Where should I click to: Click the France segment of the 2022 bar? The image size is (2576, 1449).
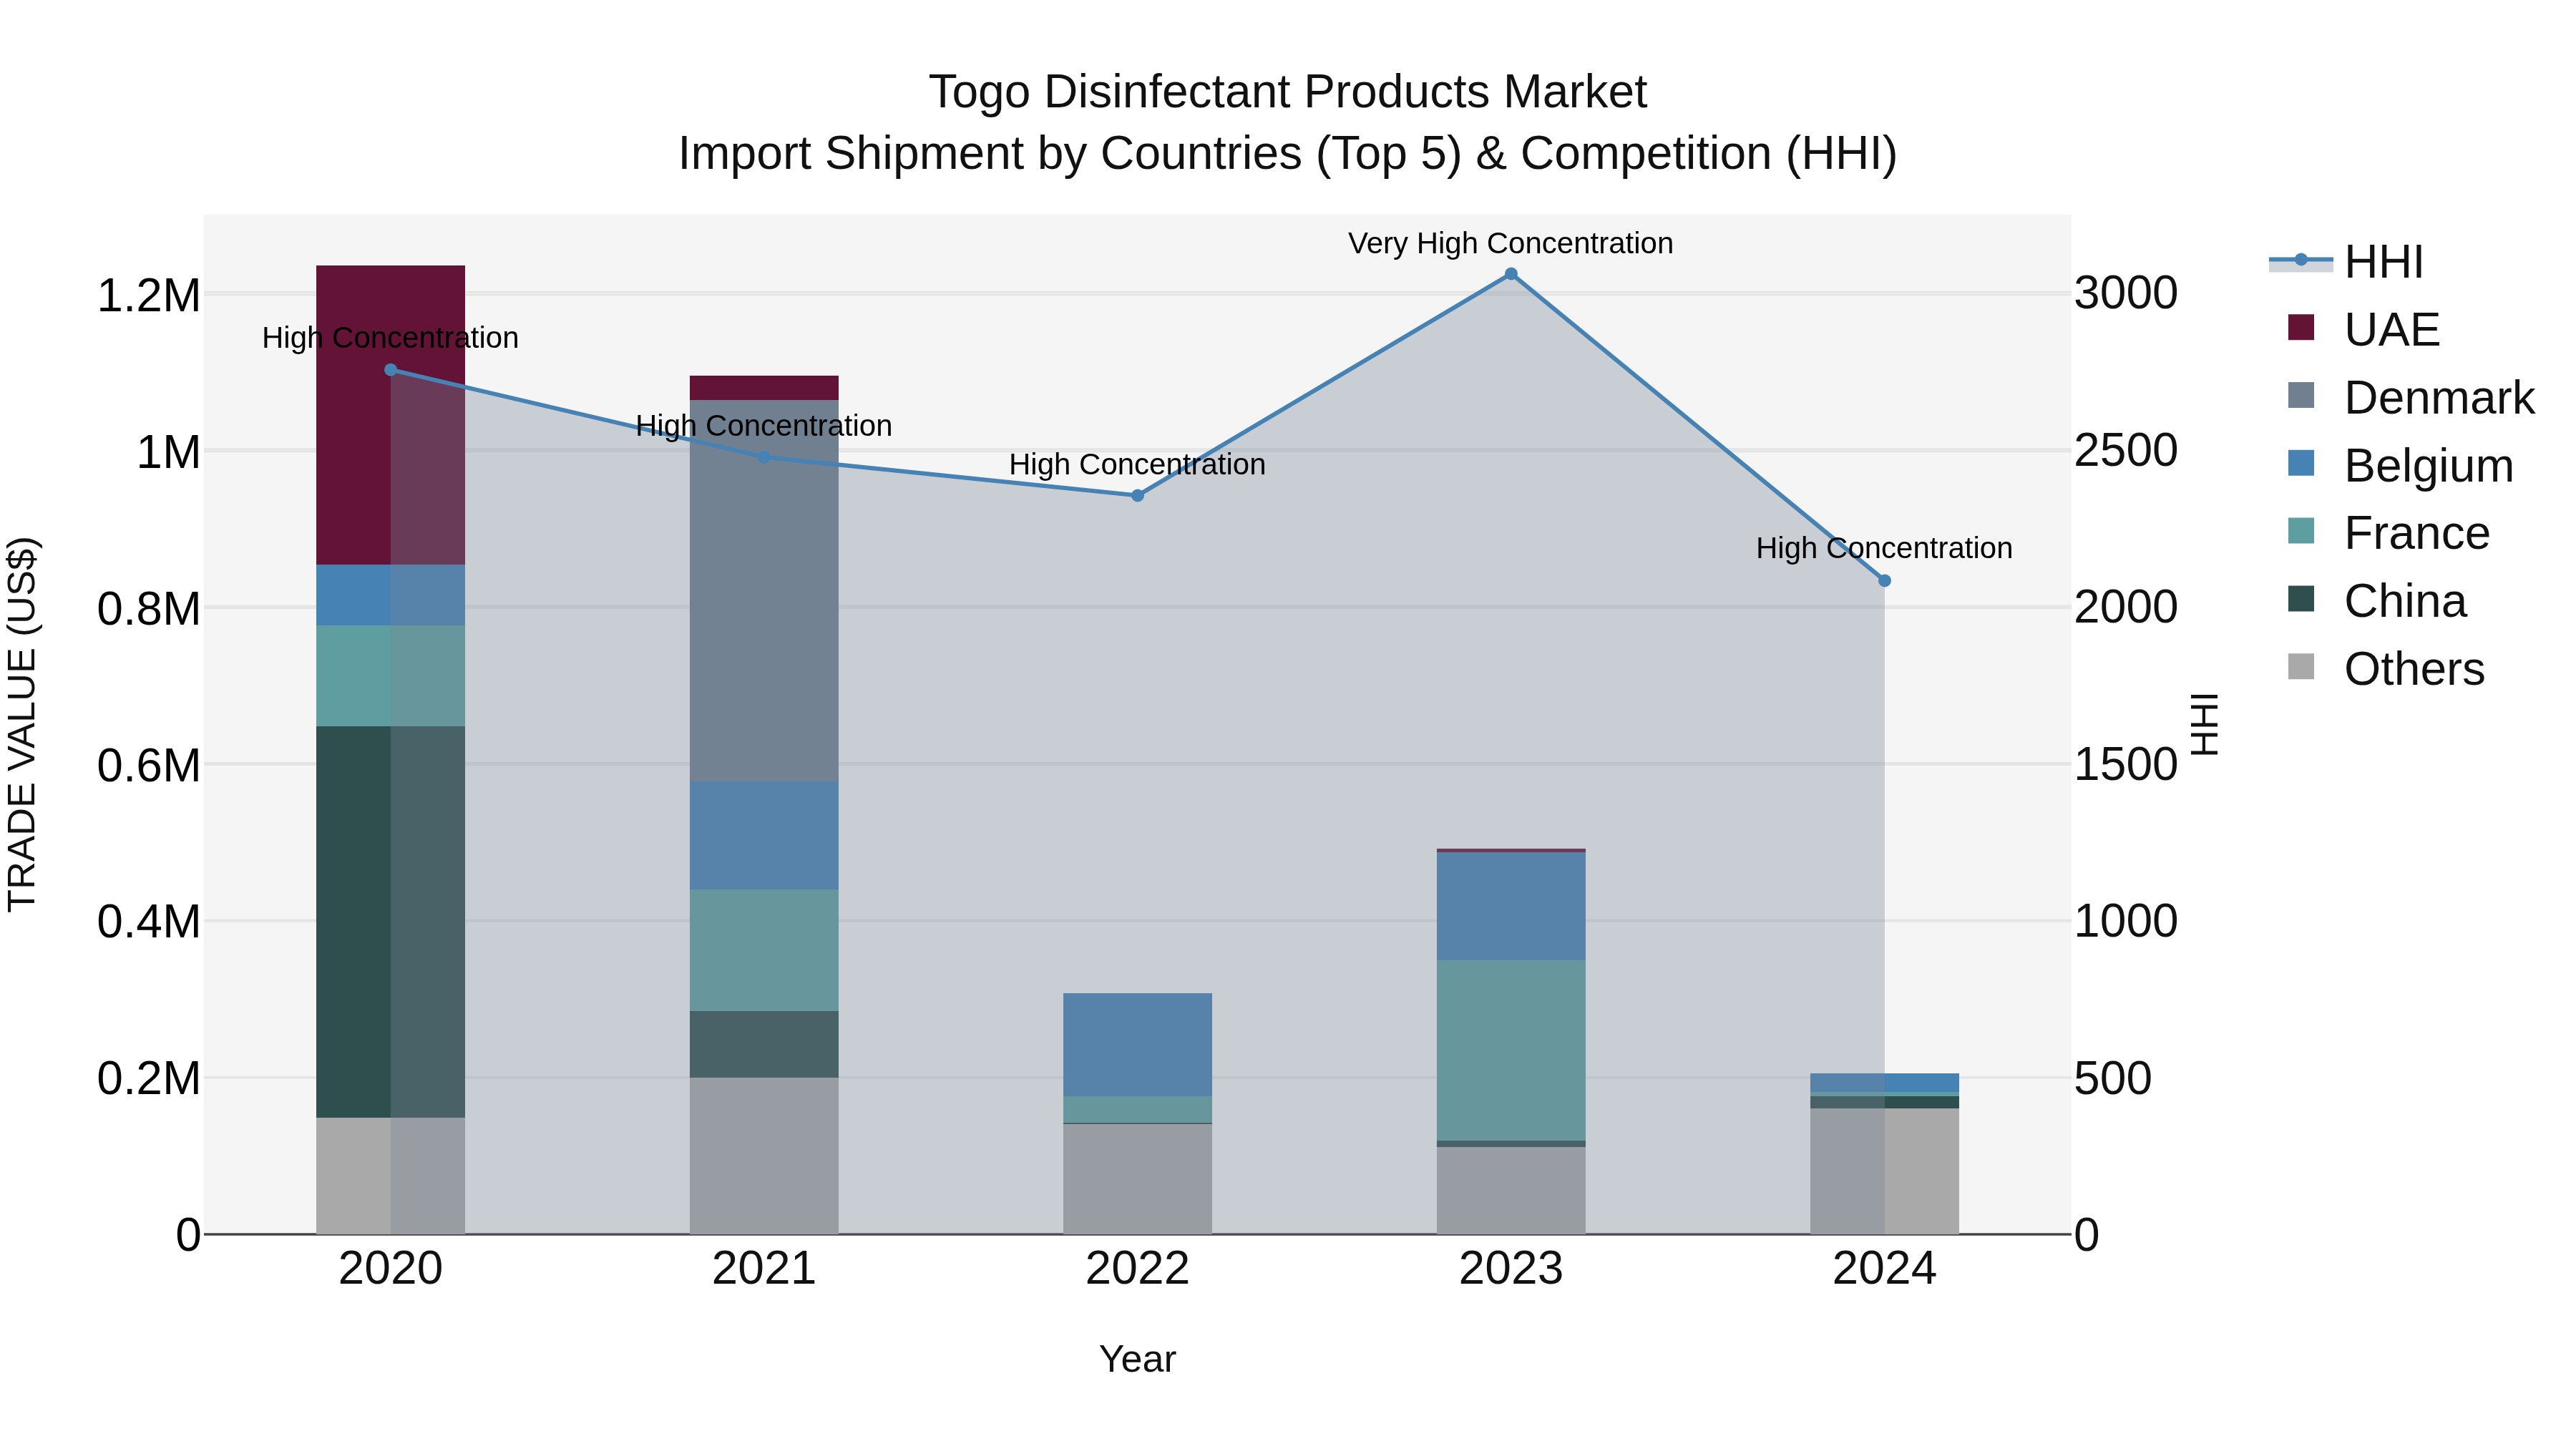[x=1137, y=1110]
